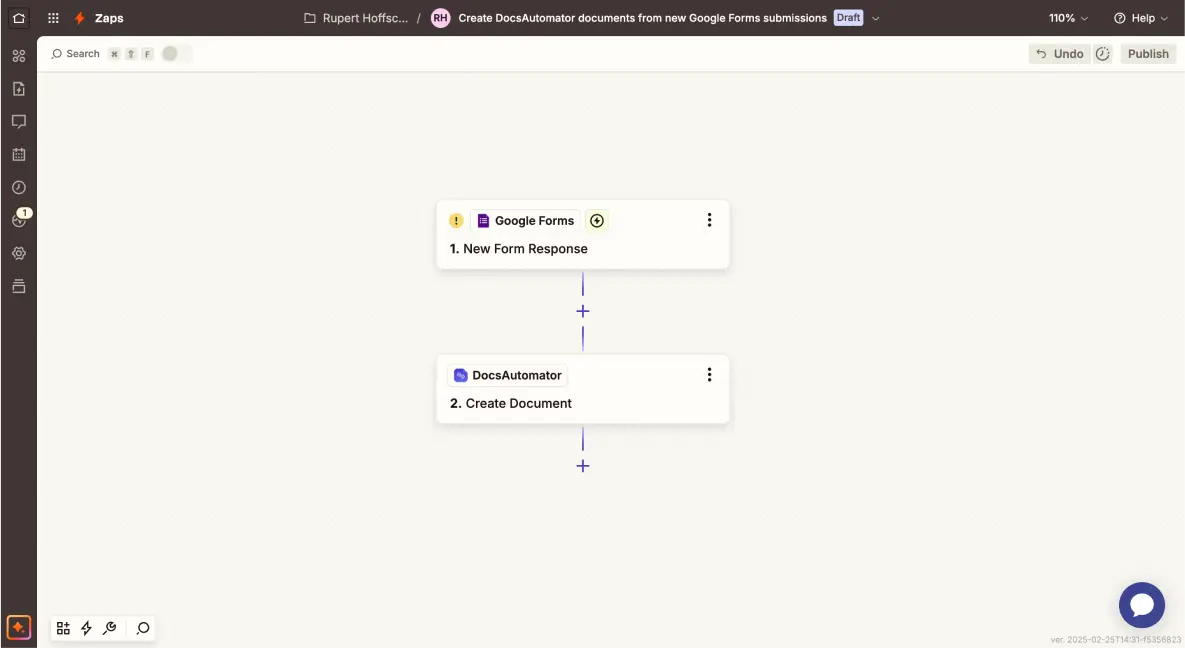Open DocsAutomator step three-dot menu
Screen dimensions: 1185x648
coord(709,375)
